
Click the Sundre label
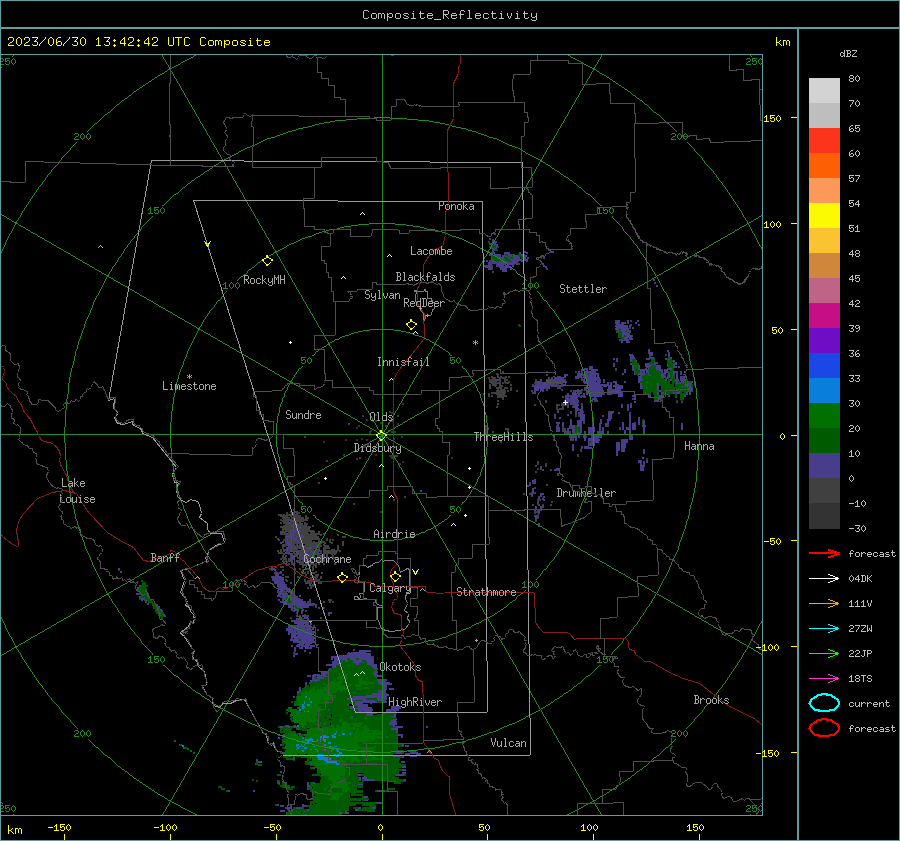[303, 414]
